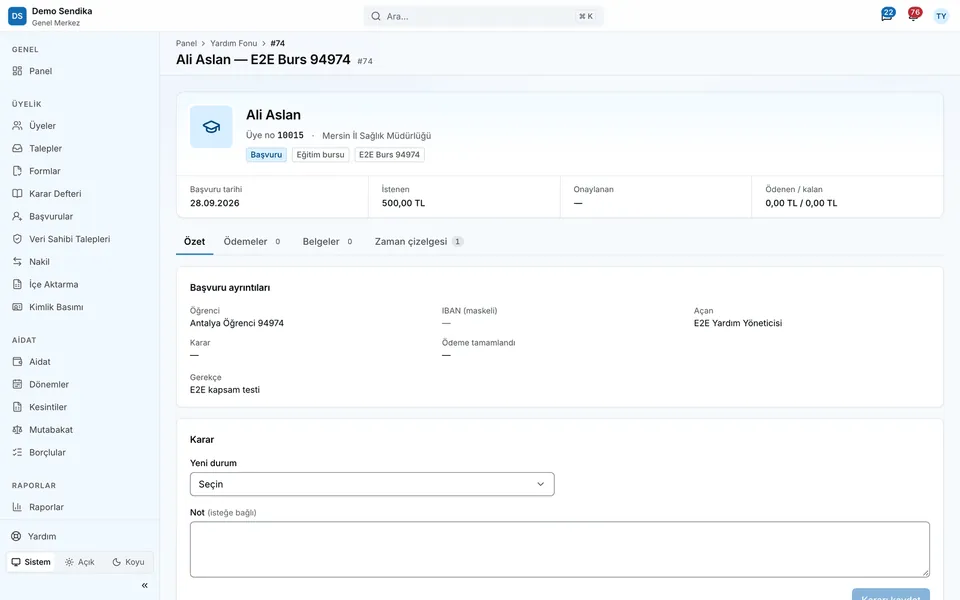Collapse the sidebar with double chevron
The width and height of the screenshot is (960, 600).
pyautogui.click(x=144, y=585)
